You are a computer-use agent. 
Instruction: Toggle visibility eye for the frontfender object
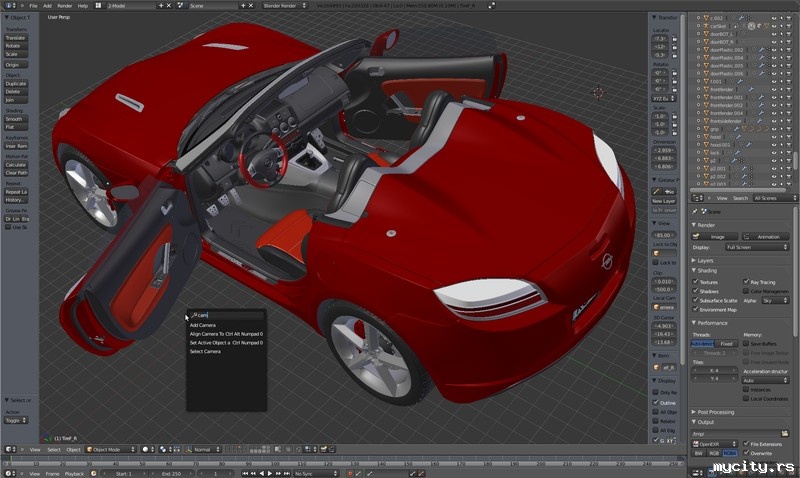[x=774, y=89]
